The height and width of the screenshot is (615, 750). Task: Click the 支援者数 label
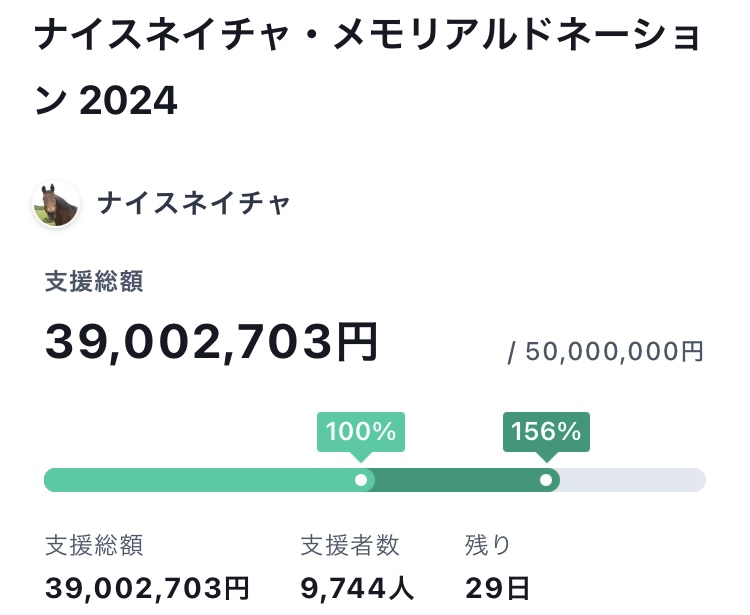pyautogui.click(x=350, y=545)
